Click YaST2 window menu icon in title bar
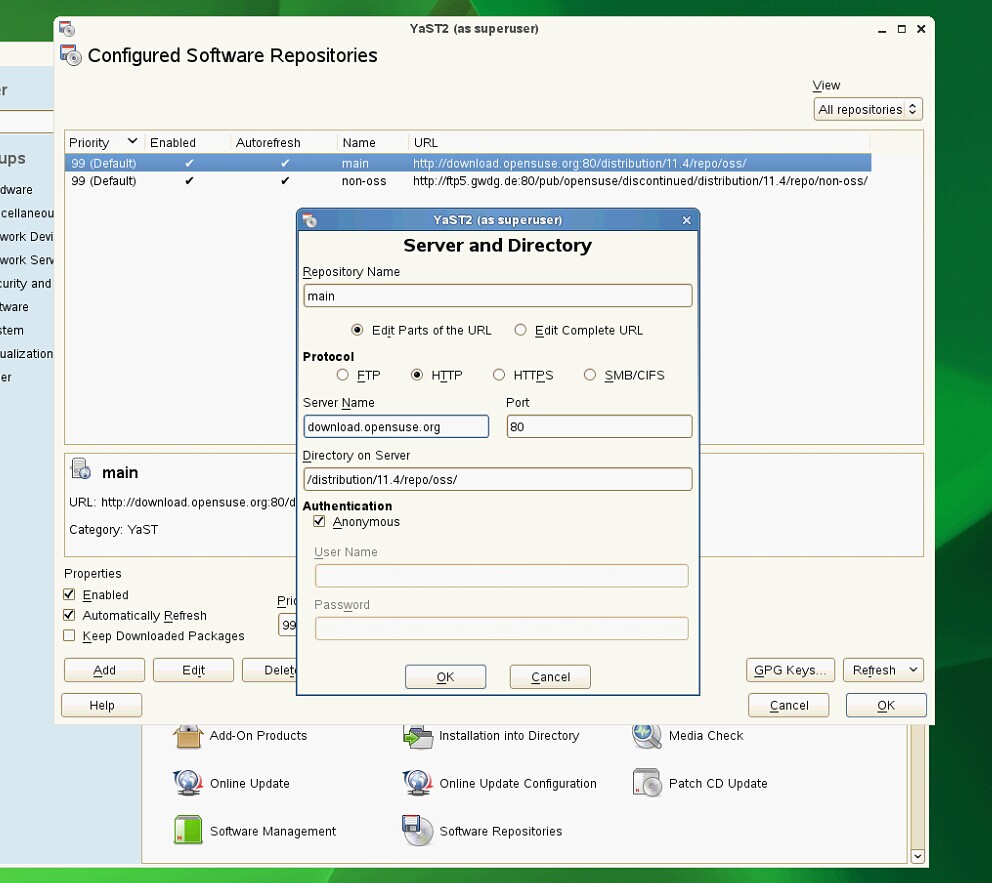992x883 pixels. point(67,28)
